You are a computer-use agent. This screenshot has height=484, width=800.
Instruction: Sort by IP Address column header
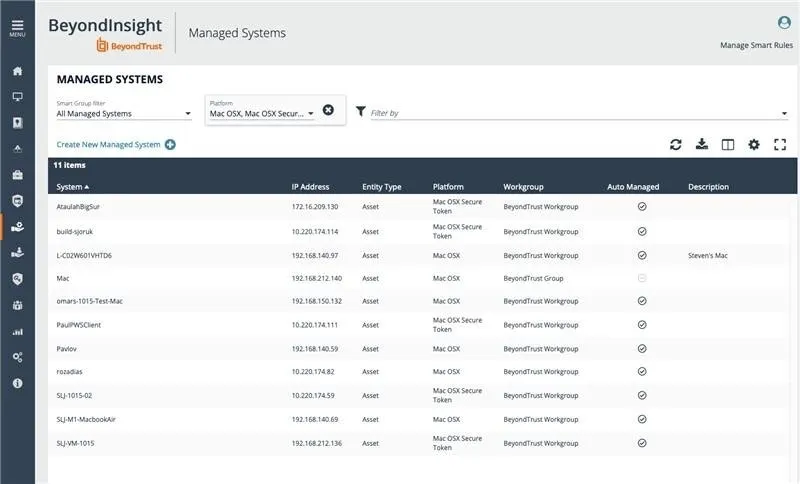310,187
